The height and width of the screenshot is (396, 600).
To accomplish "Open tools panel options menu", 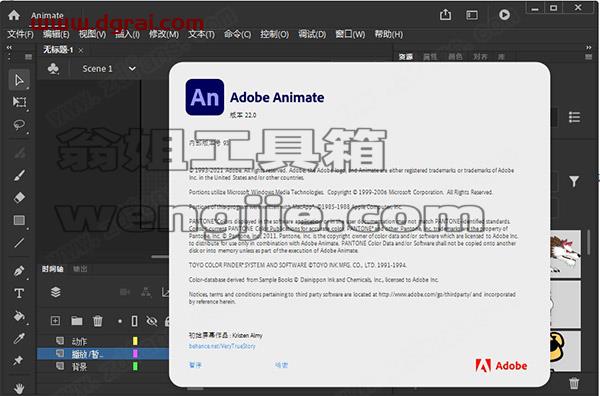I will [29, 57].
